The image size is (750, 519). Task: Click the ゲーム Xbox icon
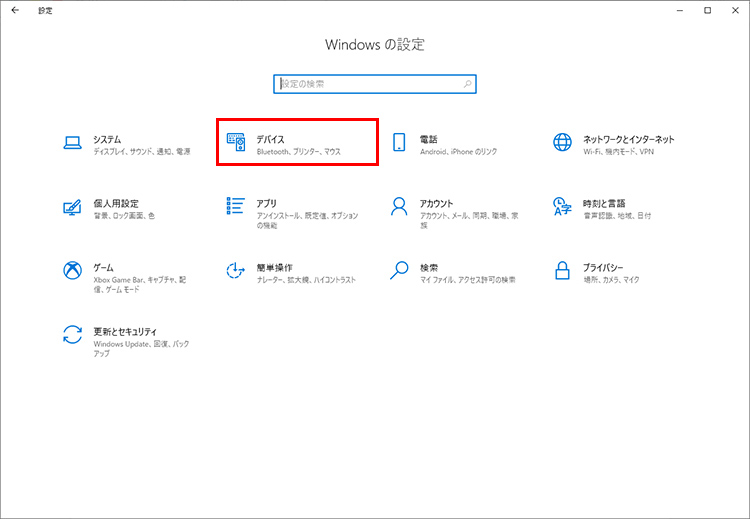(72, 271)
